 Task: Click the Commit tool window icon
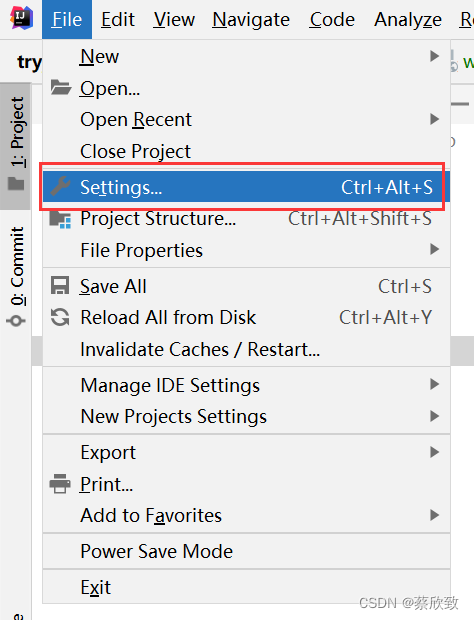coord(16,320)
